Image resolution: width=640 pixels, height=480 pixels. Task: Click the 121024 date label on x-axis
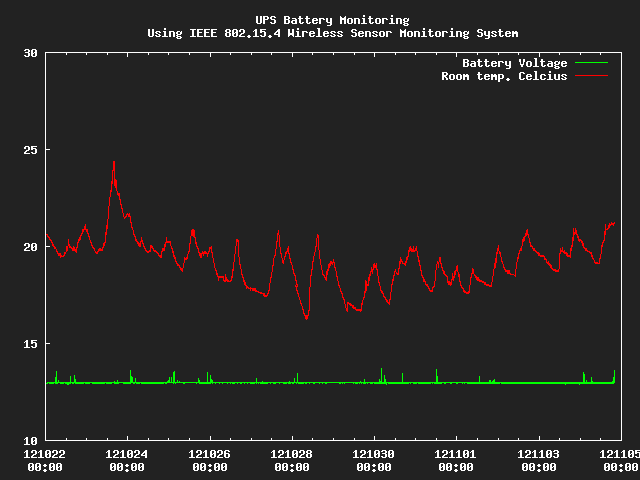[x=127, y=454]
